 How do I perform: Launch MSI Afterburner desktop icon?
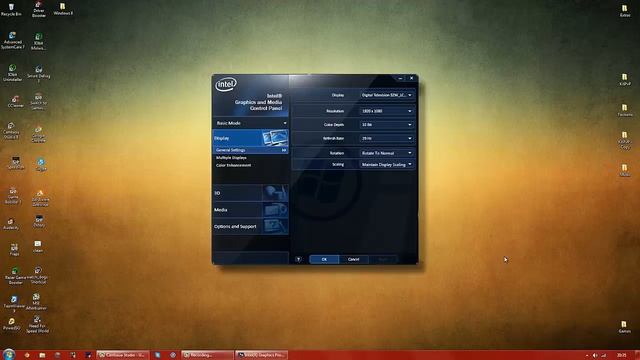(36, 302)
